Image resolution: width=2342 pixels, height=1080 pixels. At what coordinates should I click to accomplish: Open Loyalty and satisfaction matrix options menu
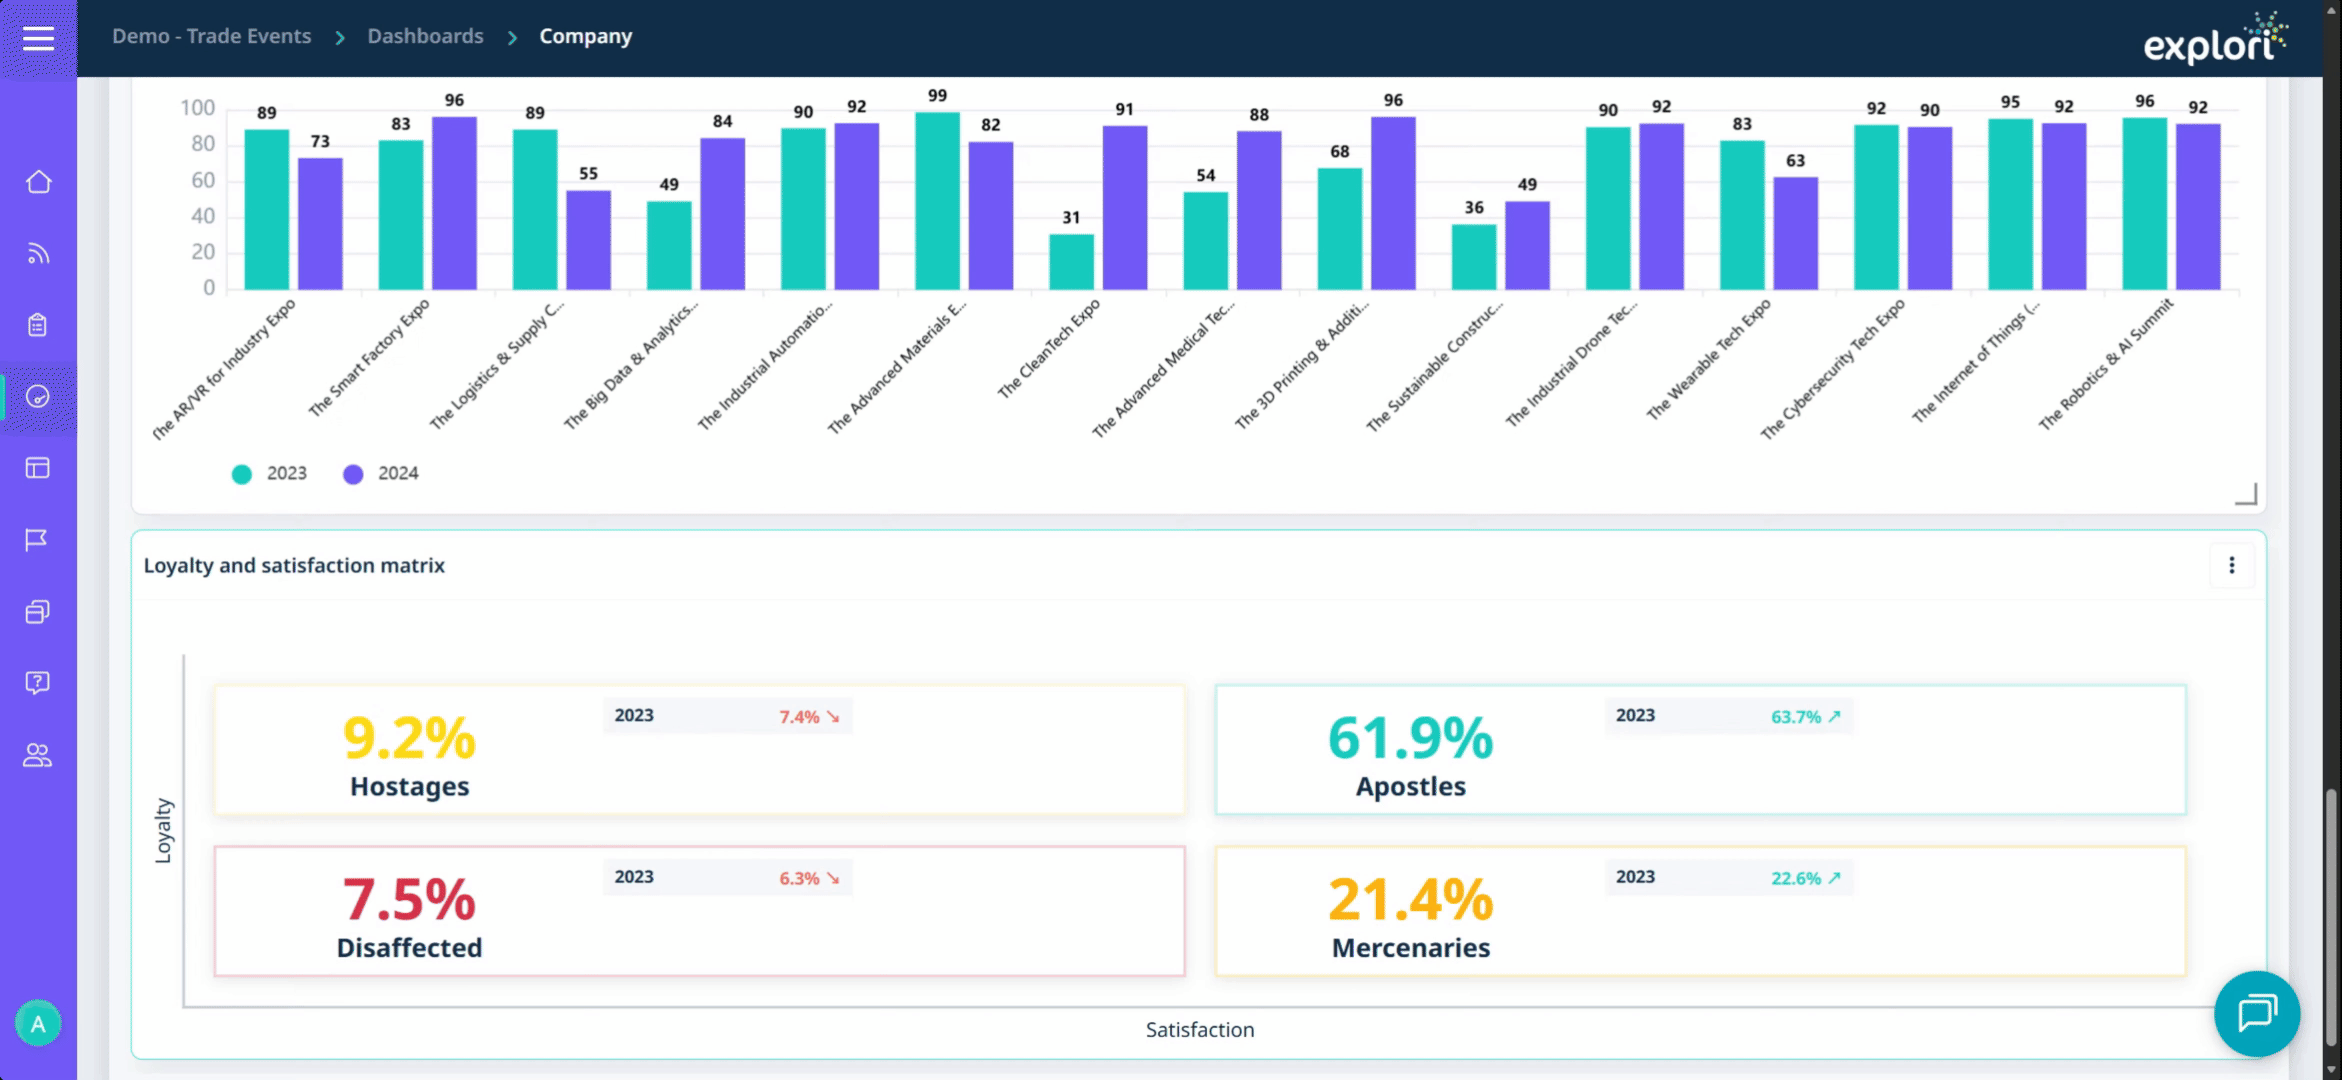[x=2231, y=565]
